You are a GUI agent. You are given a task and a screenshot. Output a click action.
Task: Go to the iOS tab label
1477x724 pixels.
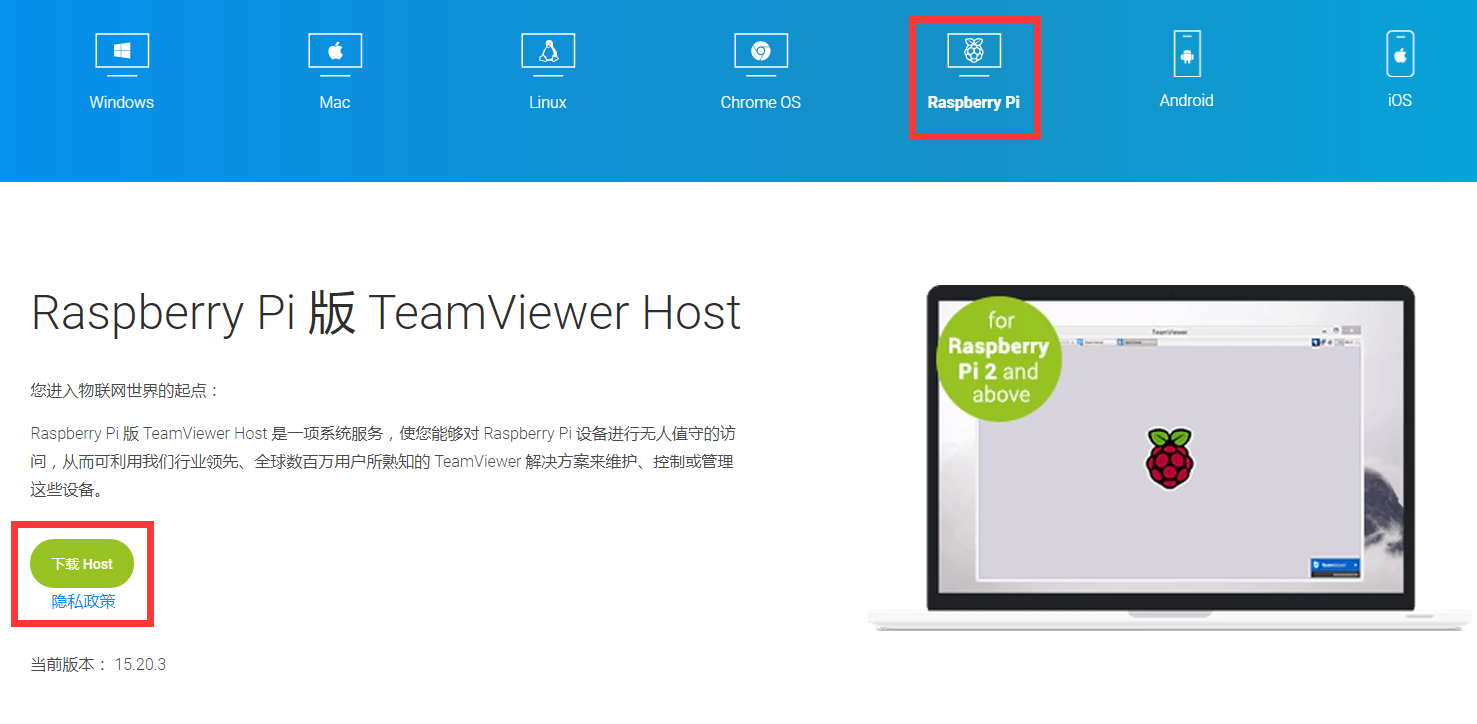click(1400, 100)
